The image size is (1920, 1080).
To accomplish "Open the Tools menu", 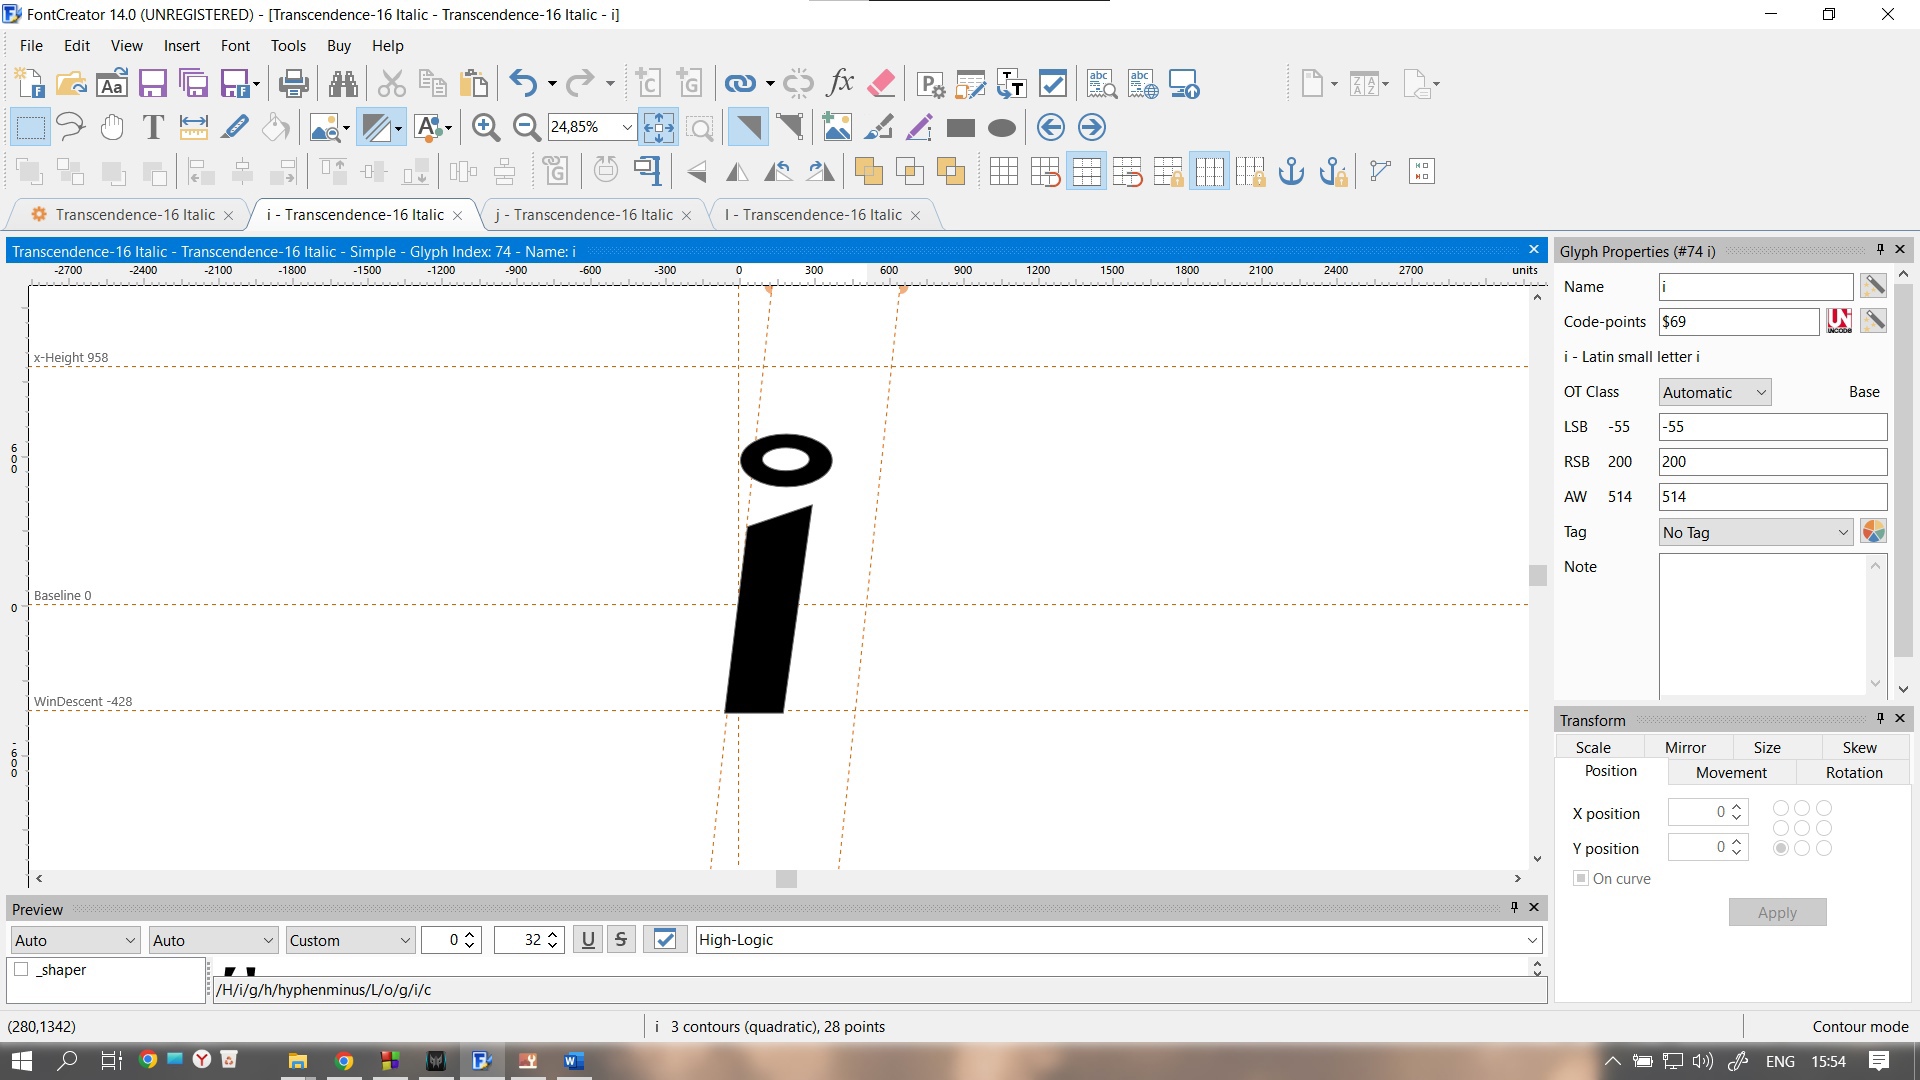I will click(x=288, y=46).
